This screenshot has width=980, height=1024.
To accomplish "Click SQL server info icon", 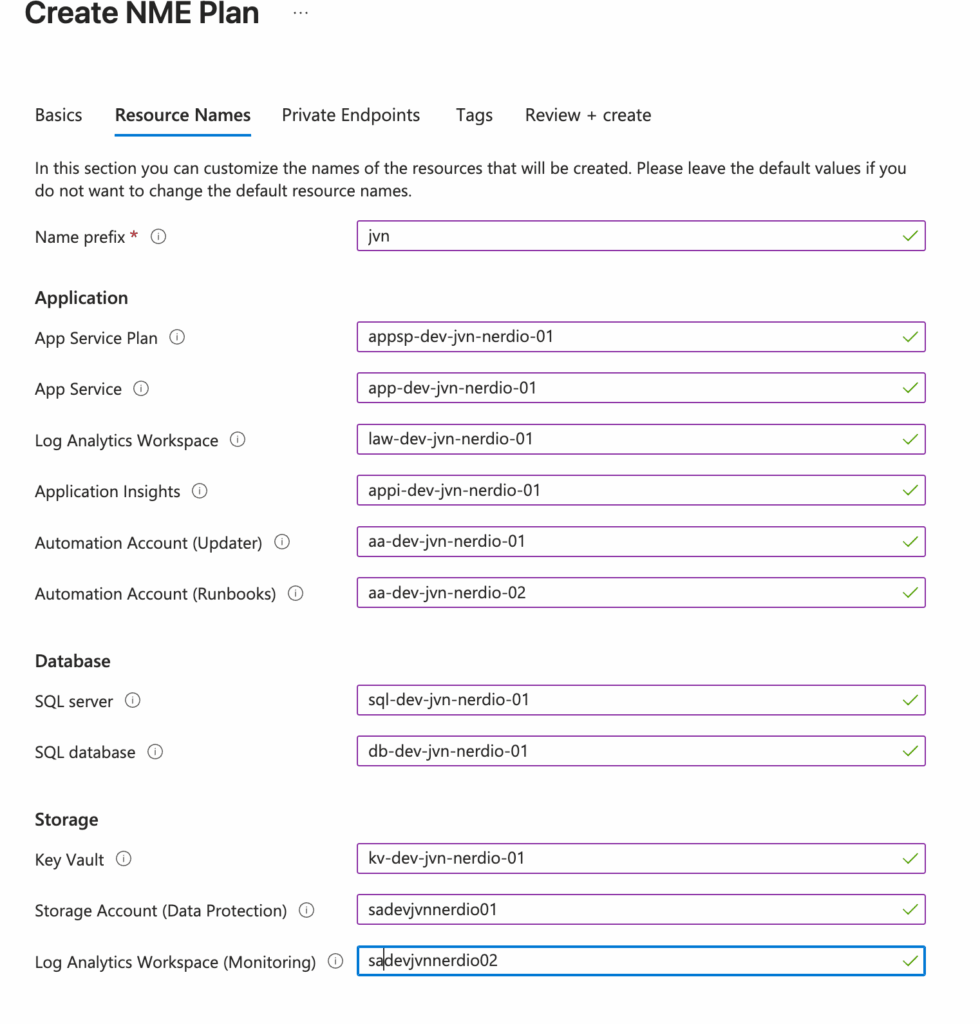I will [132, 701].
